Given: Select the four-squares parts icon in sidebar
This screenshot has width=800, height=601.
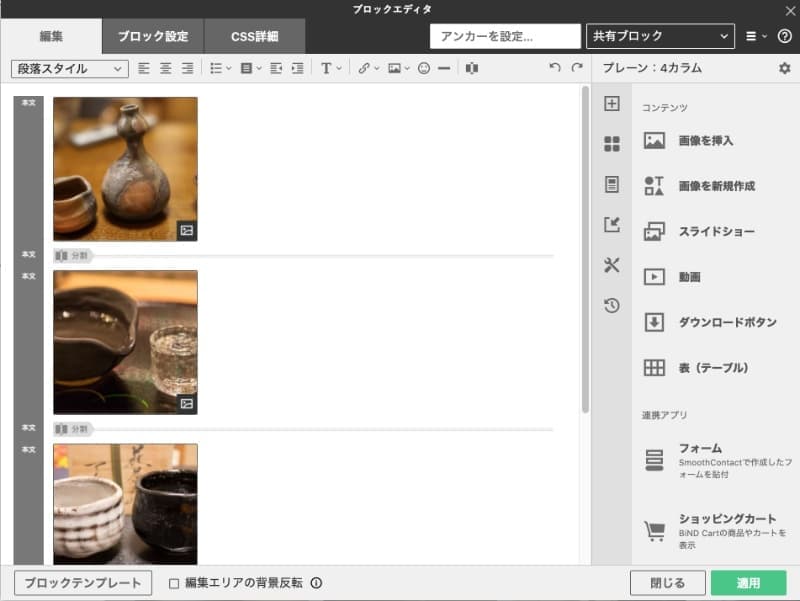Looking at the screenshot, I should (612, 144).
